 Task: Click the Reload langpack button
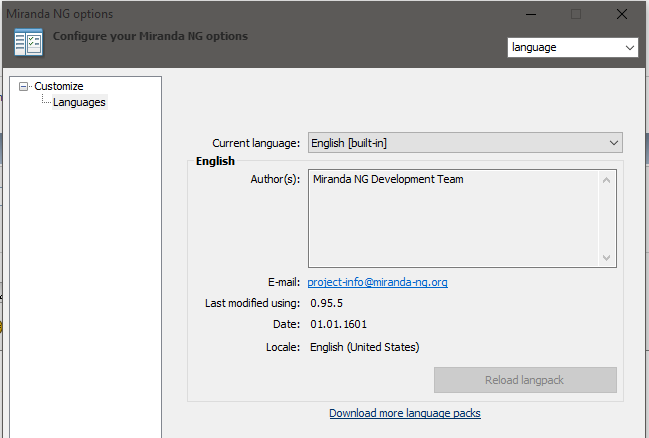(x=525, y=380)
